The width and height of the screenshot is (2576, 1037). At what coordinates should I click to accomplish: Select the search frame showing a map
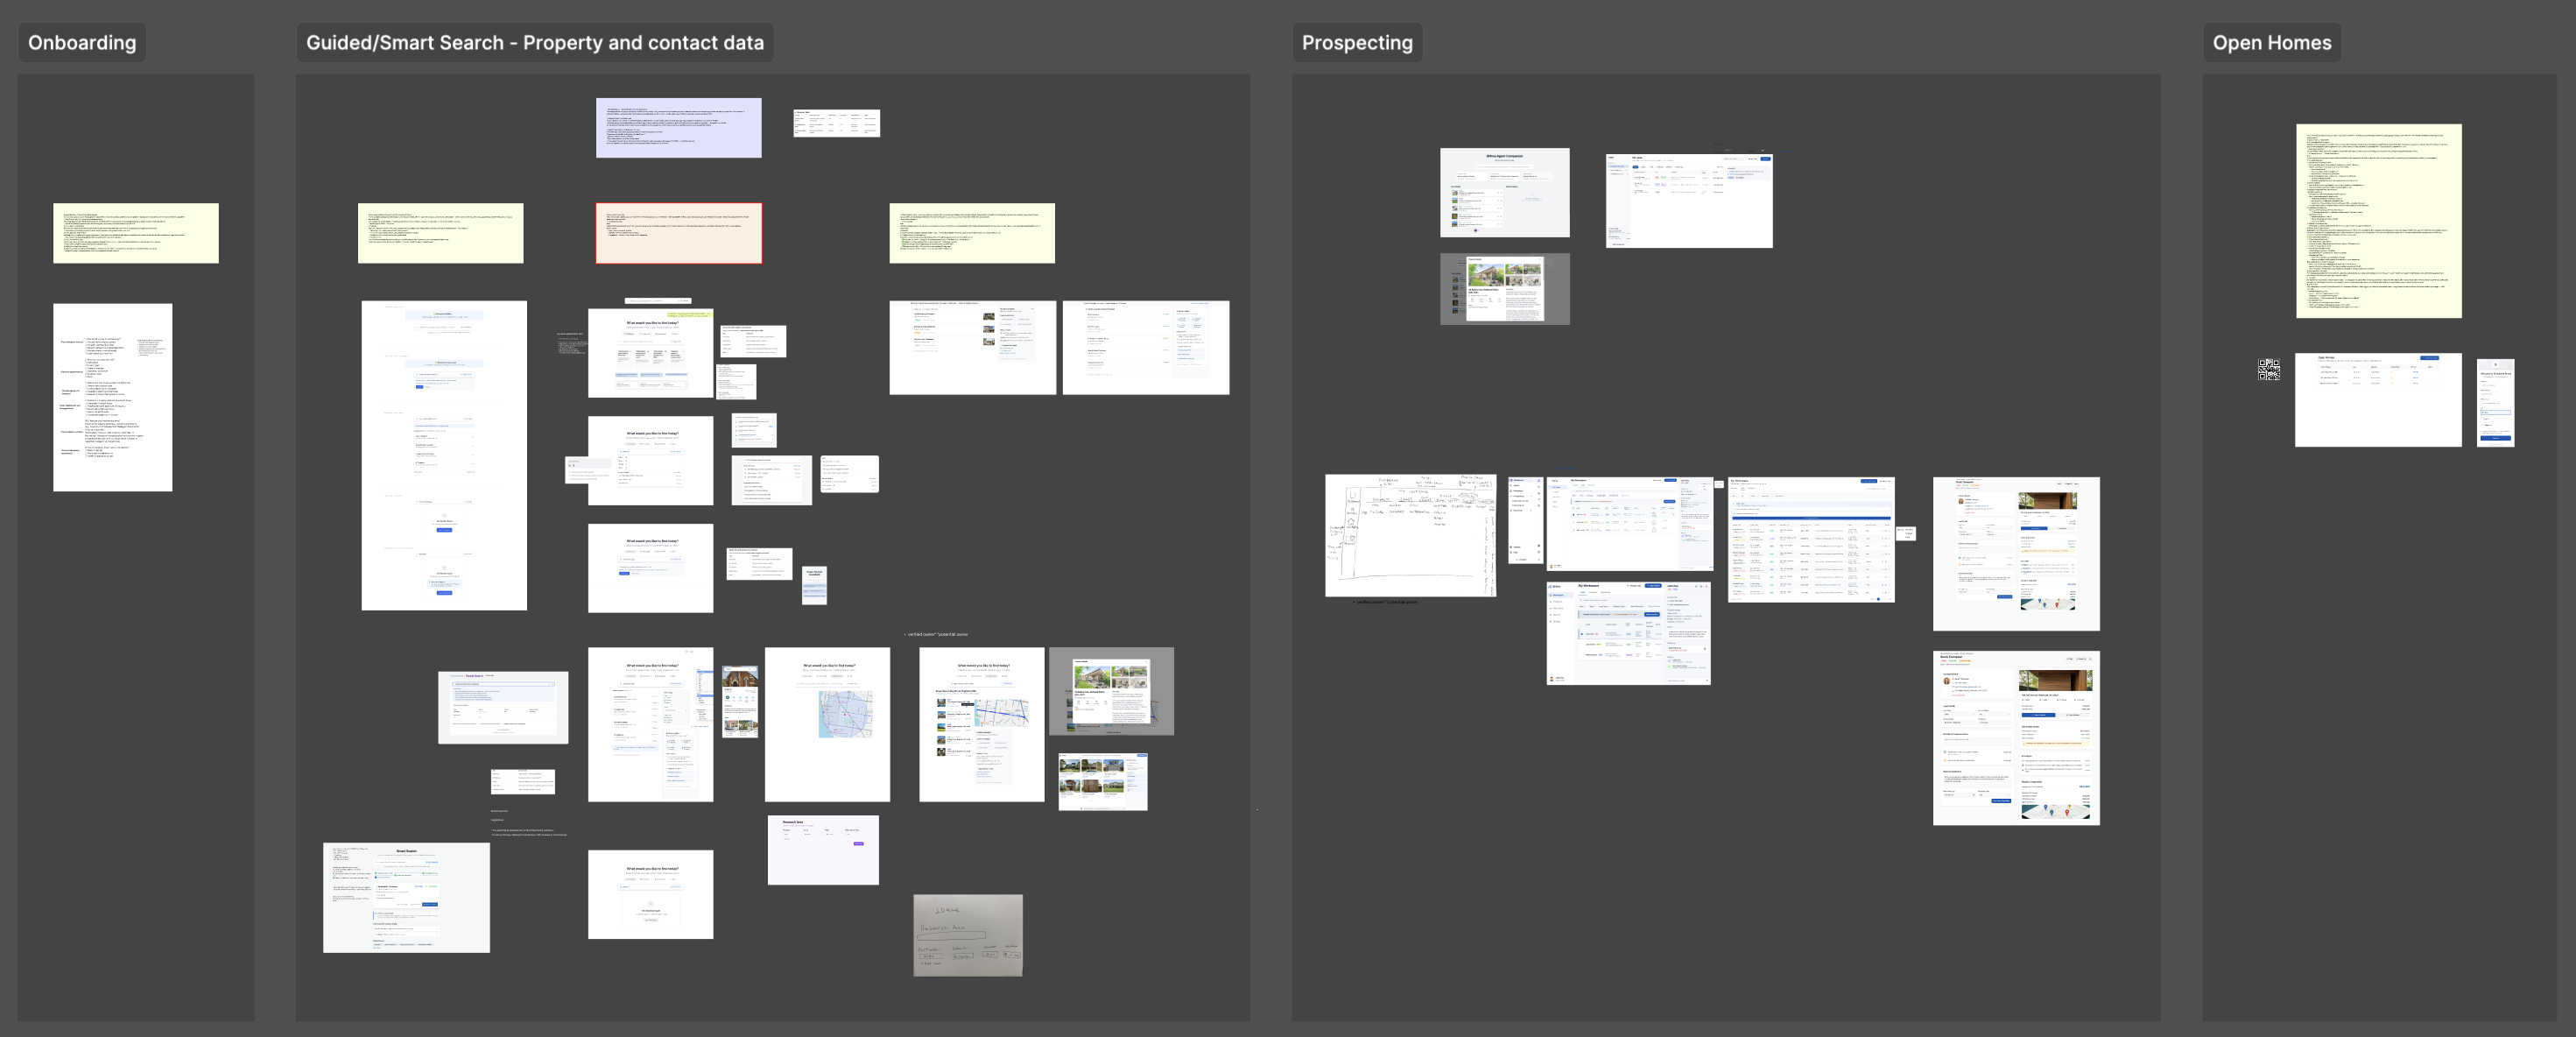[x=827, y=724]
